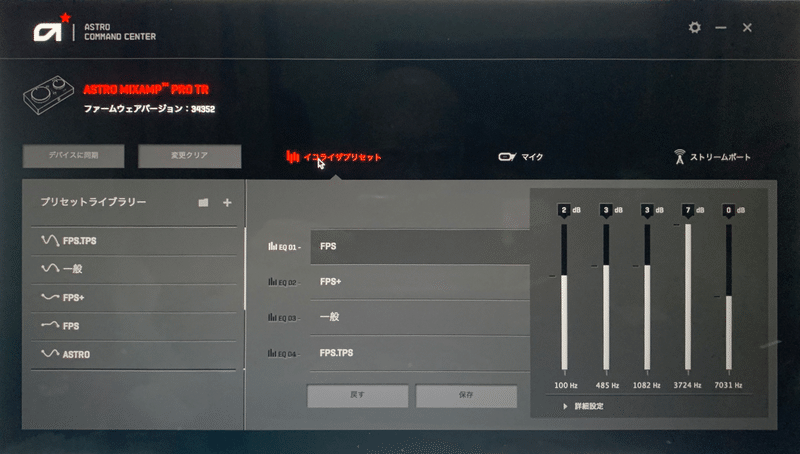Viewport: 800px width, 454px height.
Task: Click the 7031 Hz equalizer slider
Action: (x=729, y=297)
